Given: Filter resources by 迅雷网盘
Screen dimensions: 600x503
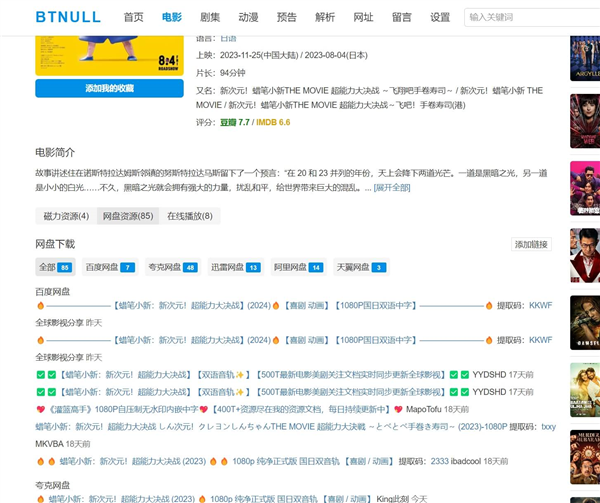Looking at the screenshot, I should 235,267.
